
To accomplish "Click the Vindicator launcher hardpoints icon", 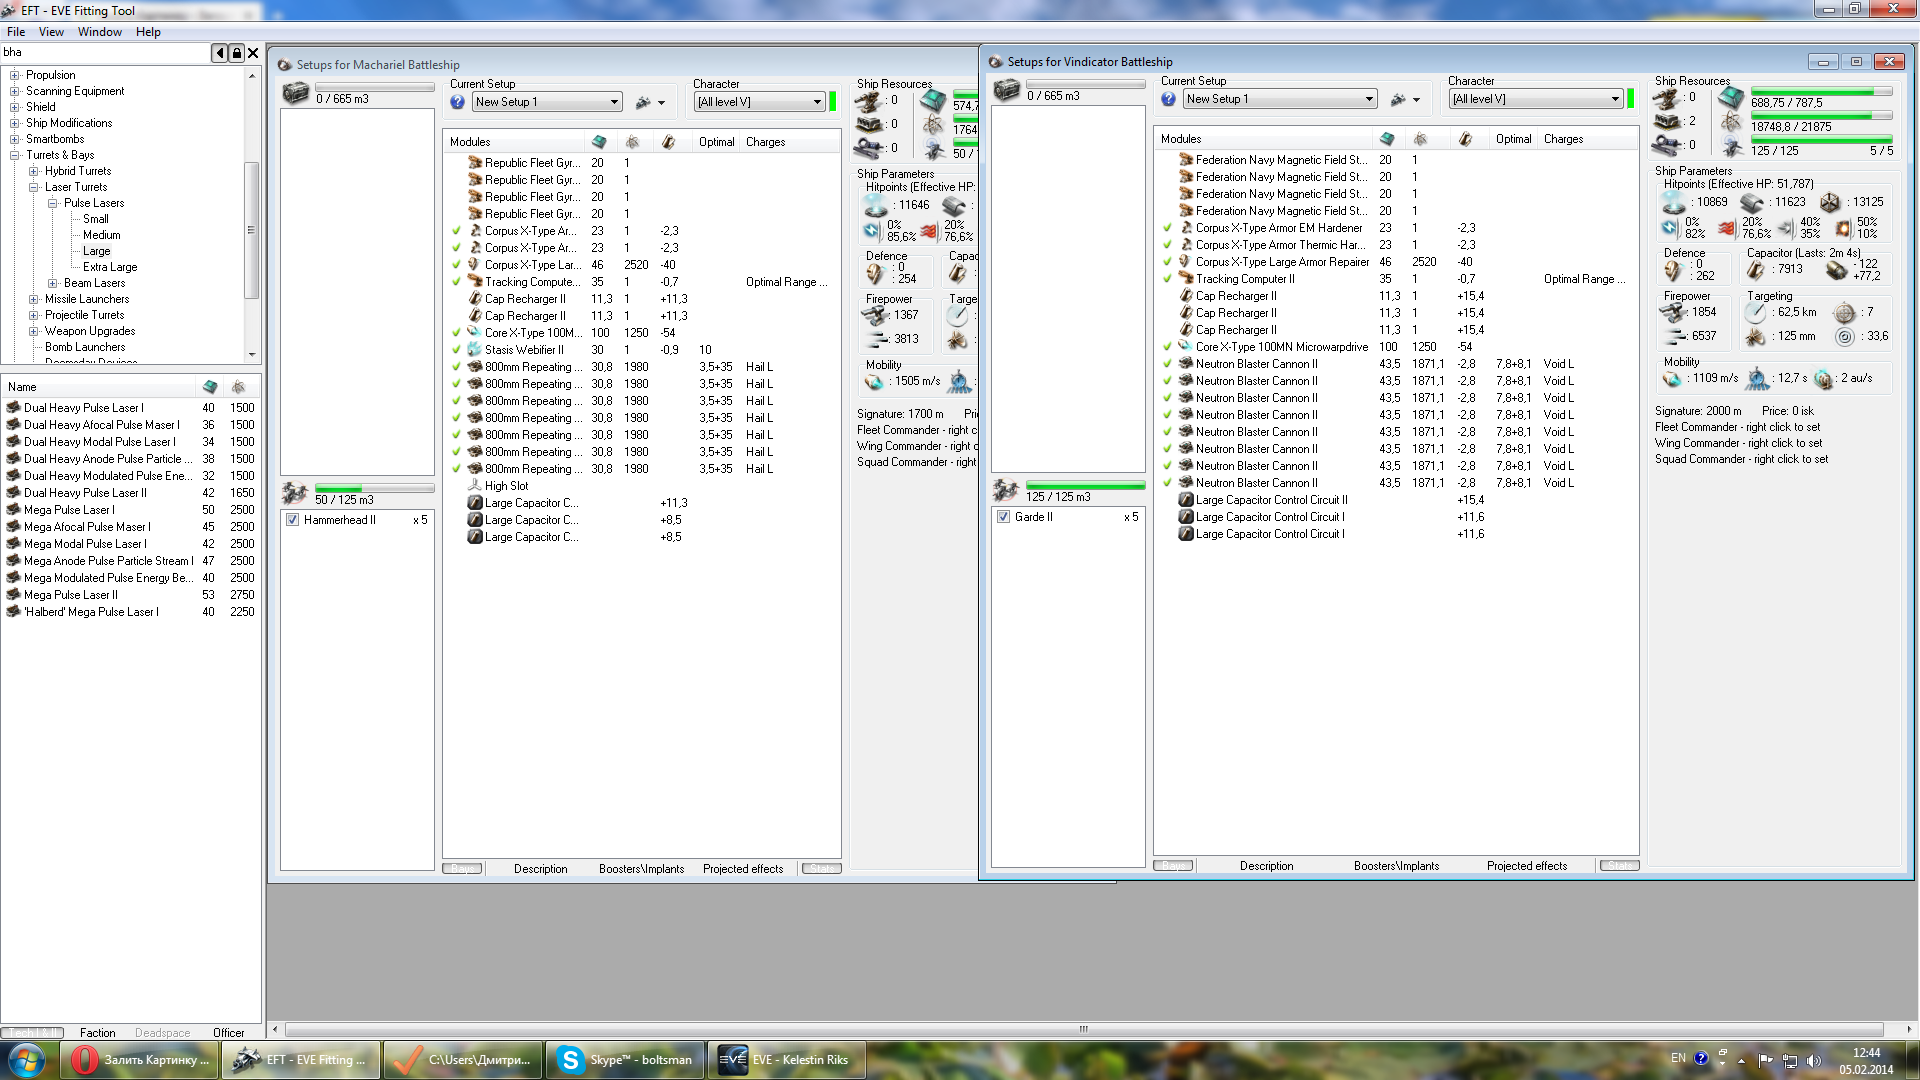I will point(1666,122).
